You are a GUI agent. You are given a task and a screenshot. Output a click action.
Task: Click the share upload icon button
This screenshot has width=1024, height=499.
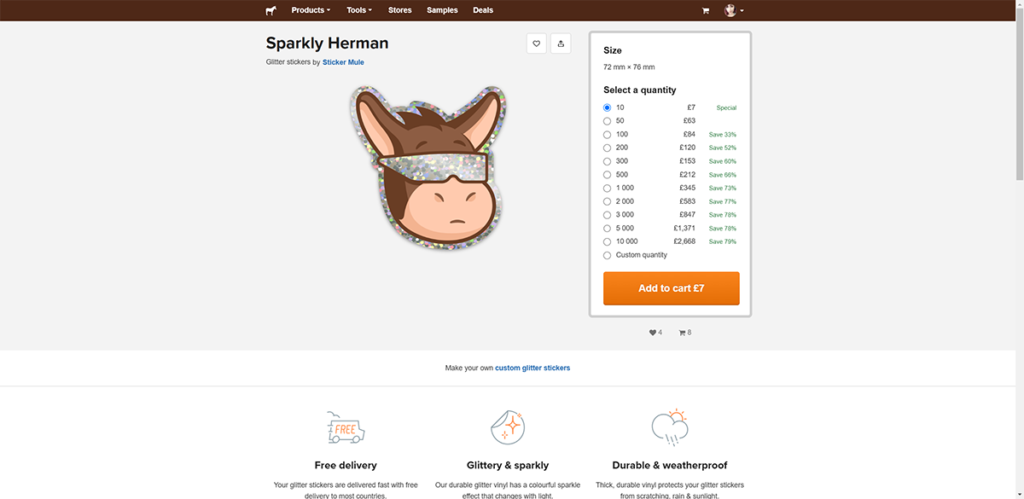pos(561,44)
